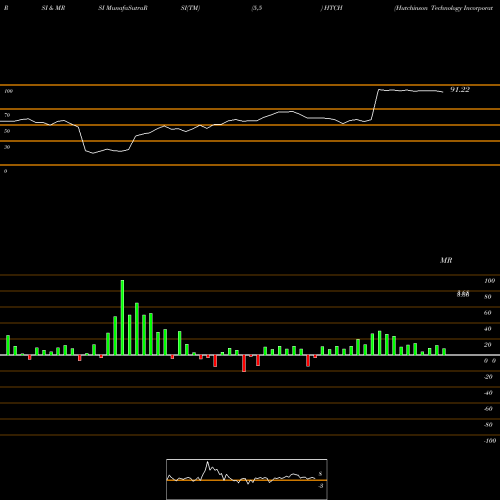This screenshot has height=500, width=500.
Task: Click the 'SI(TM)' header text
Action: [190, 8]
